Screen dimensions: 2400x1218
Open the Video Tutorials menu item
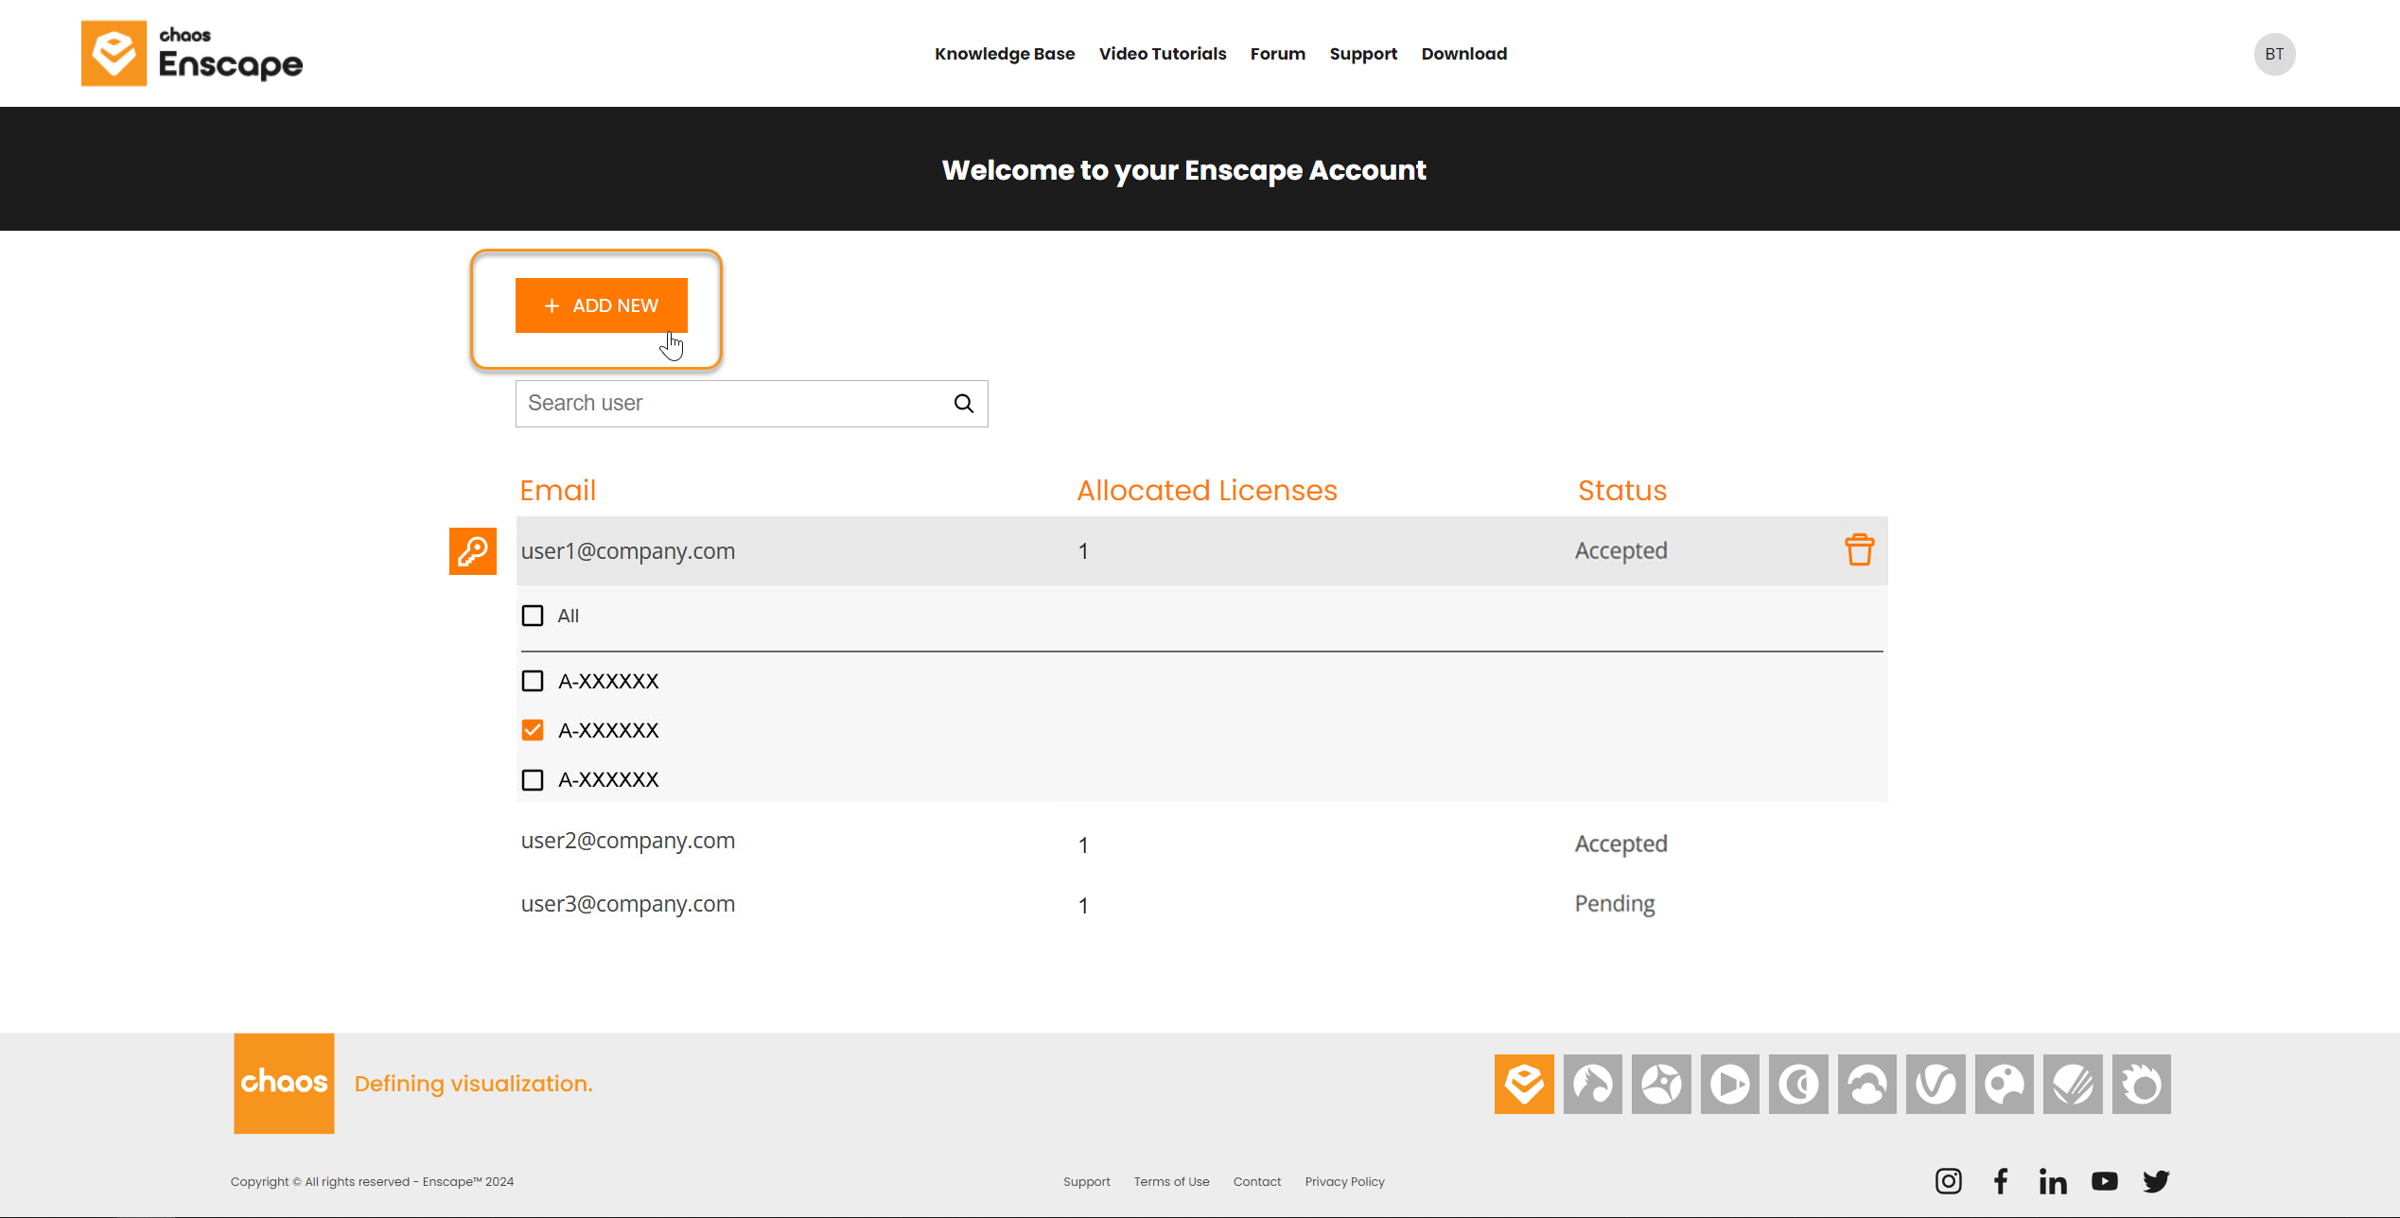pyautogui.click(x=1162, y=53)
